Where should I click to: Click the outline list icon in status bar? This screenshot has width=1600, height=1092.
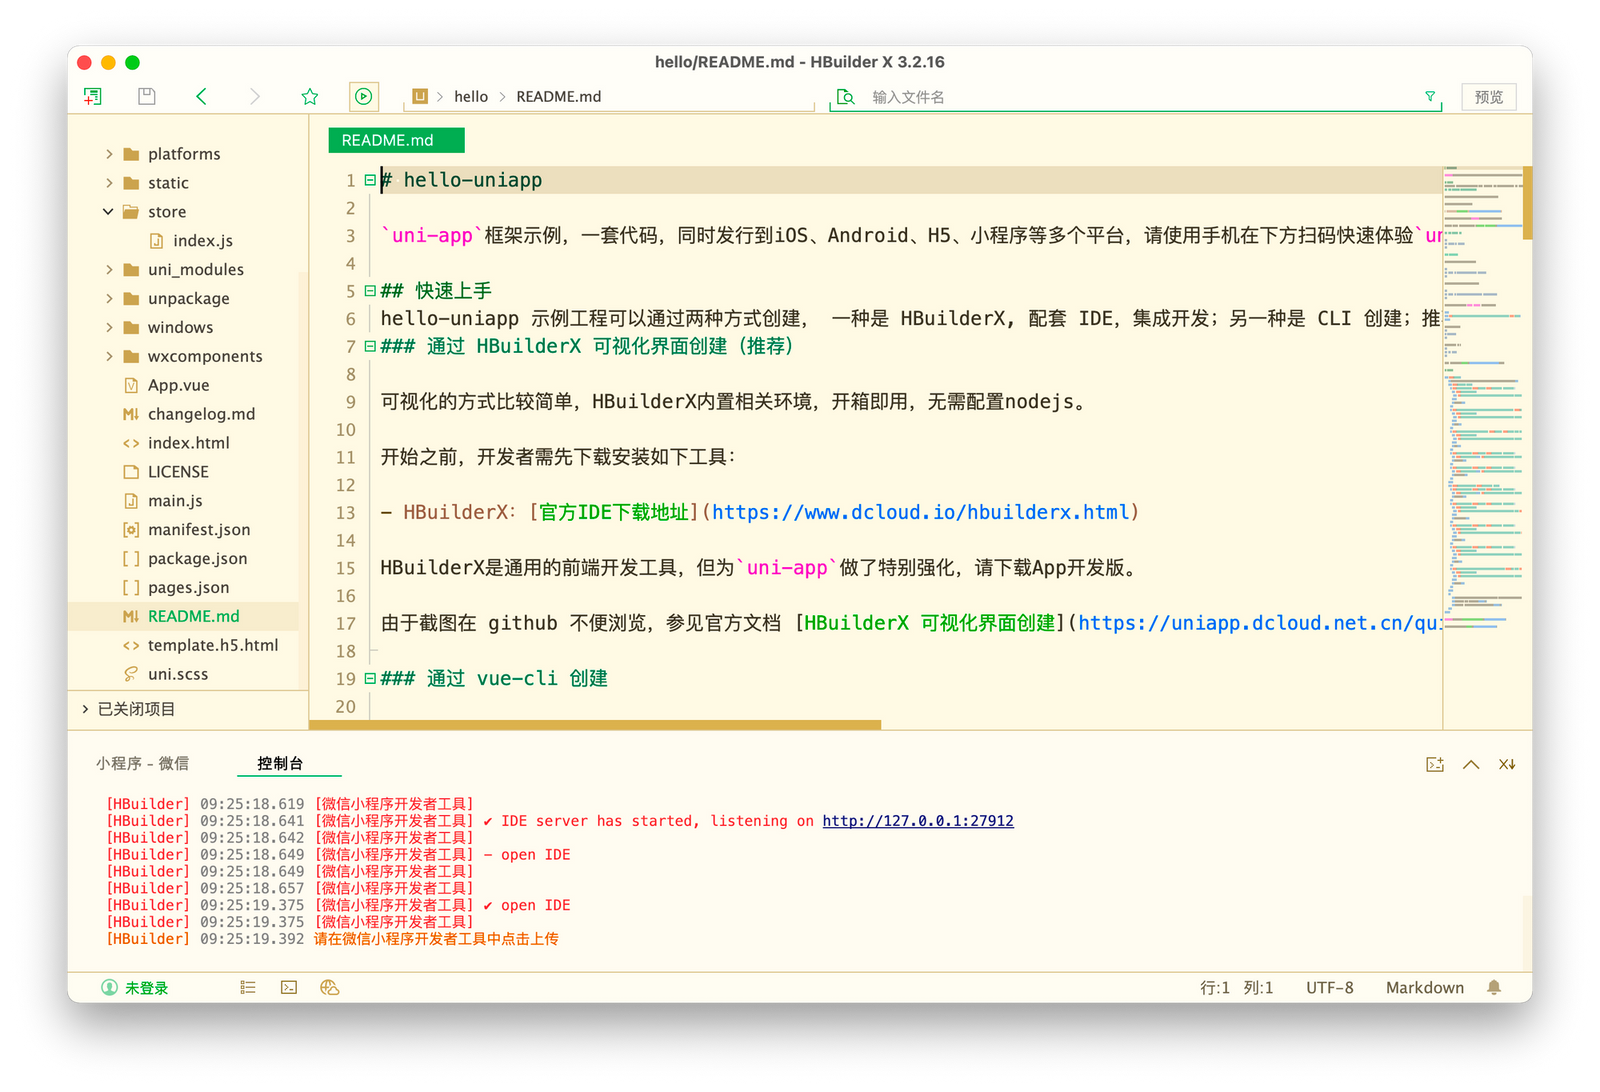point(247,987)
